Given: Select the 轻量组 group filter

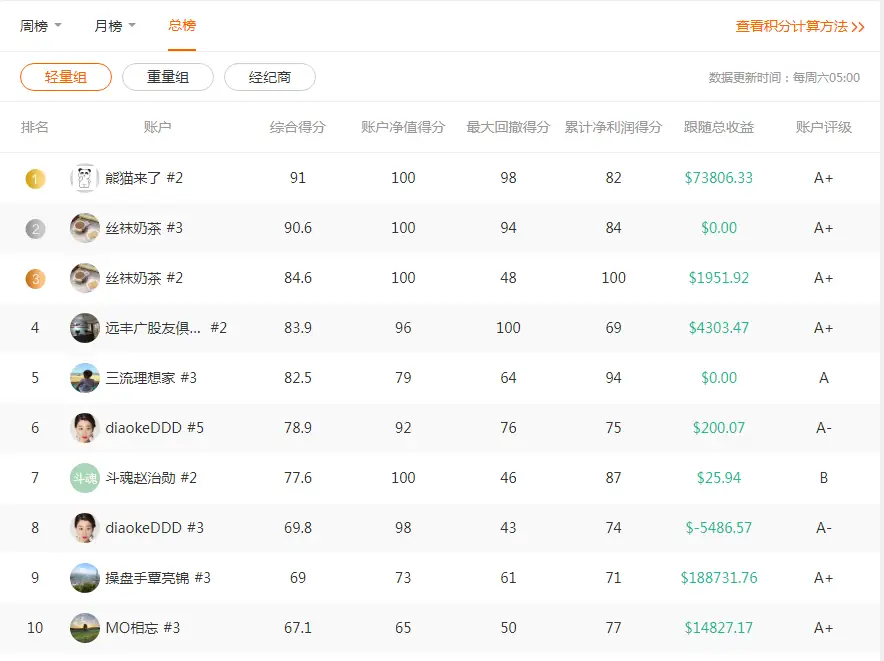Looking at the screenshot, I should click(x=66, y=77).
